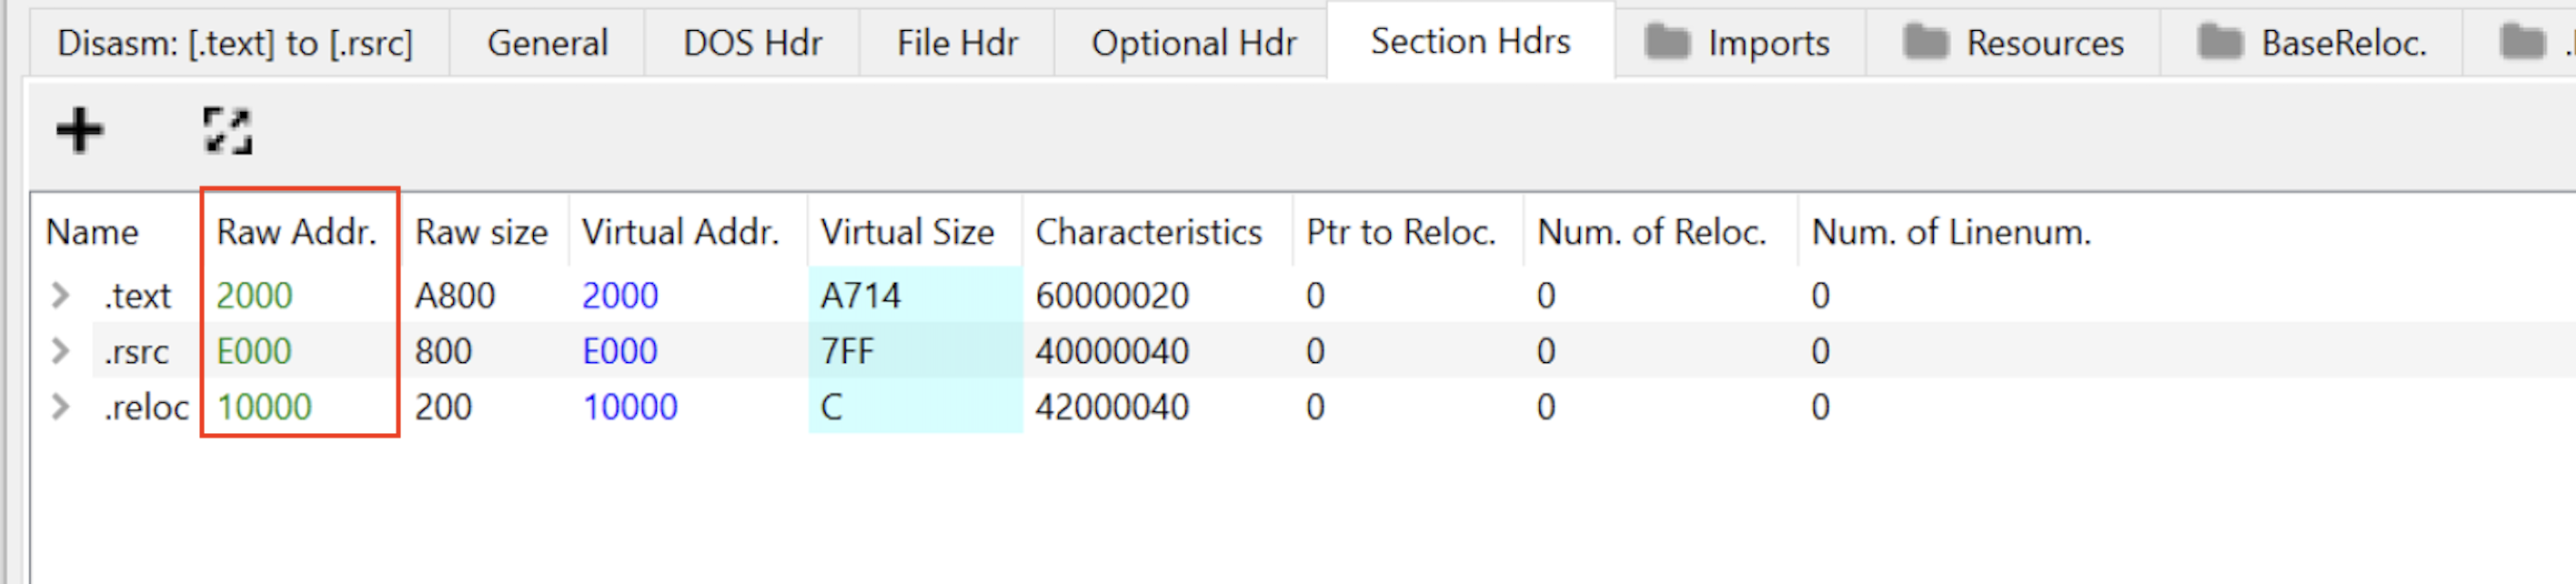Select the .reloc section name
Viewport: 2576px width, 584px height.
tap(146, 408)
